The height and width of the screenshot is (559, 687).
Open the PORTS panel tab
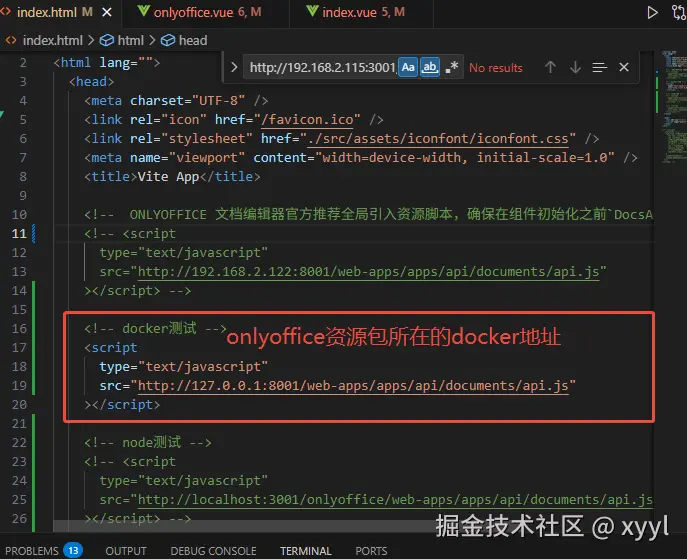371,551
